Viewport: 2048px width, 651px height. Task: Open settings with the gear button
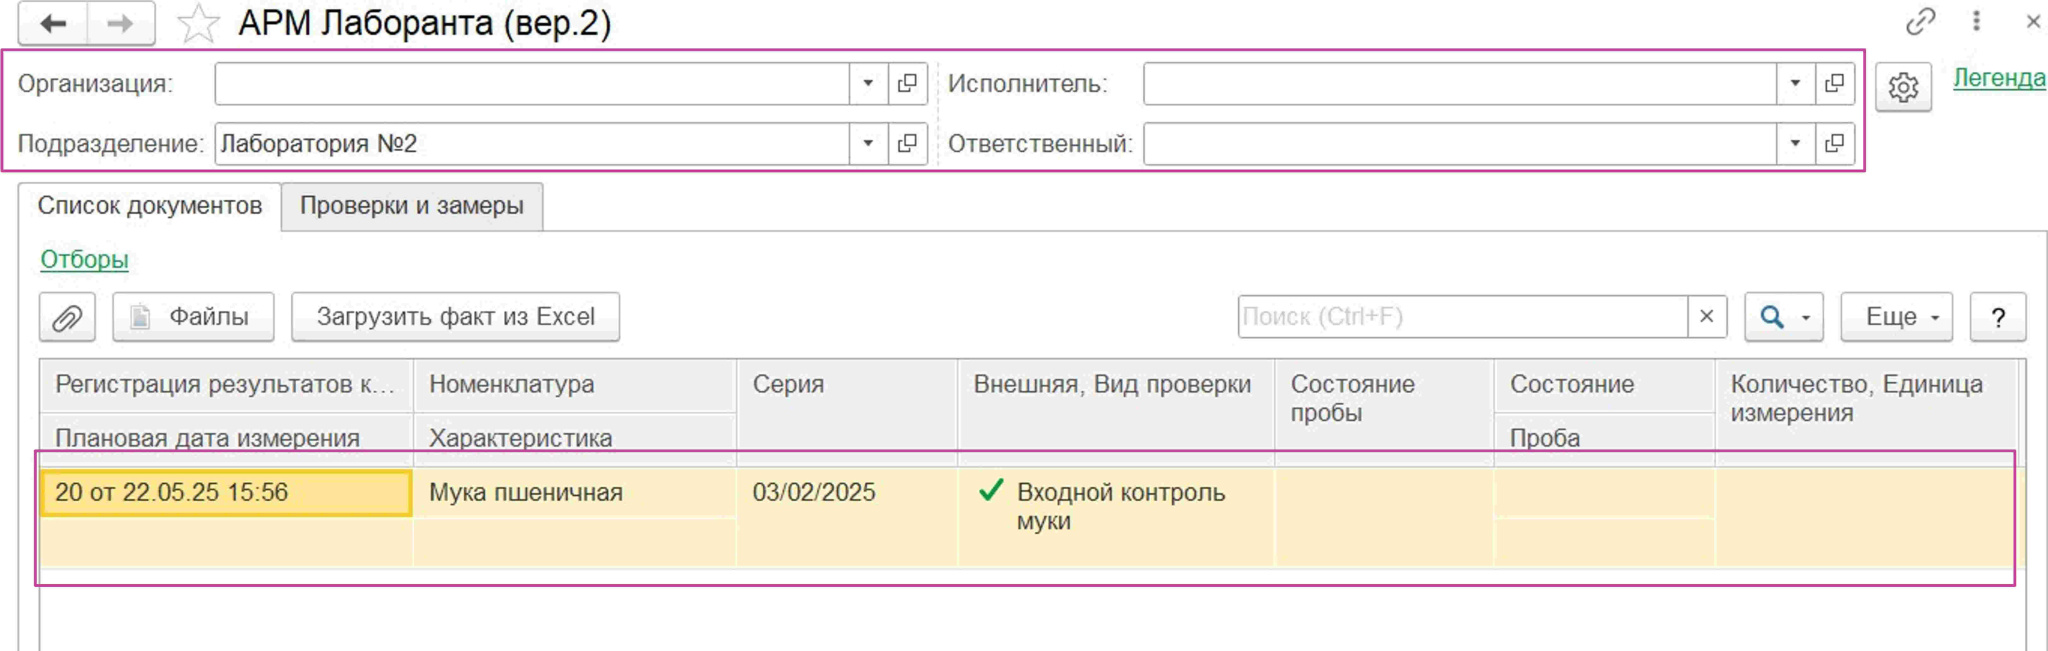coord(1903,88)
